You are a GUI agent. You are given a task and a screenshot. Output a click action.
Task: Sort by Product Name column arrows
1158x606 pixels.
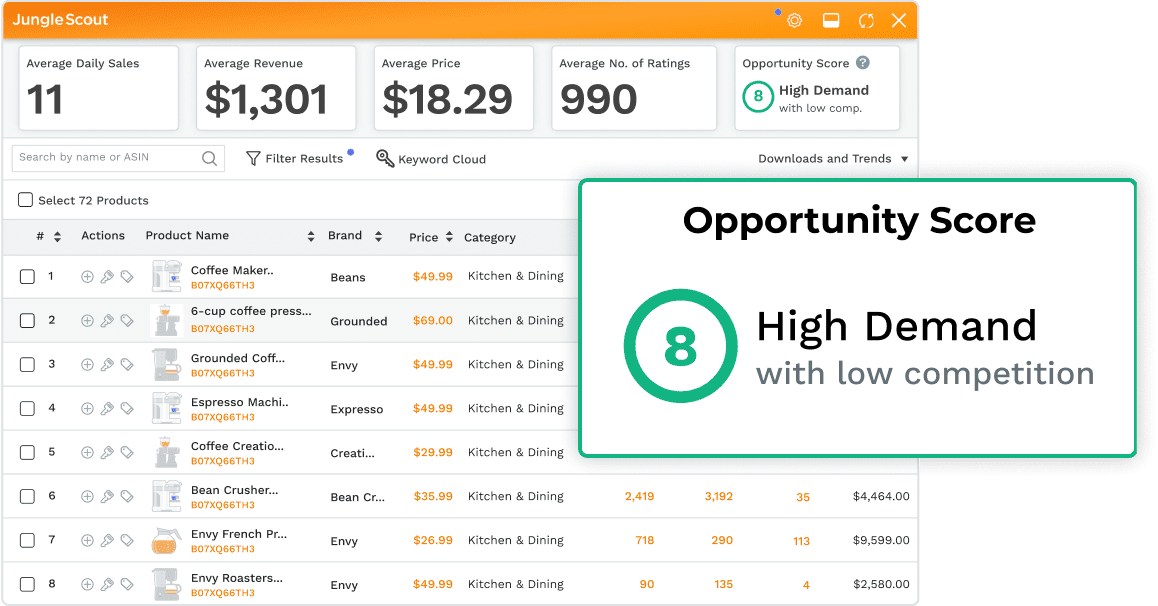311,237
